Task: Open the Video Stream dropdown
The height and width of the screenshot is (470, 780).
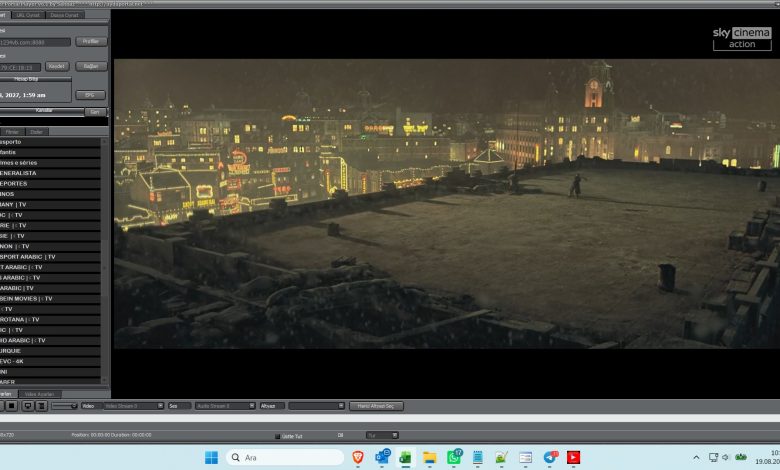Action: tap(133, 406)
